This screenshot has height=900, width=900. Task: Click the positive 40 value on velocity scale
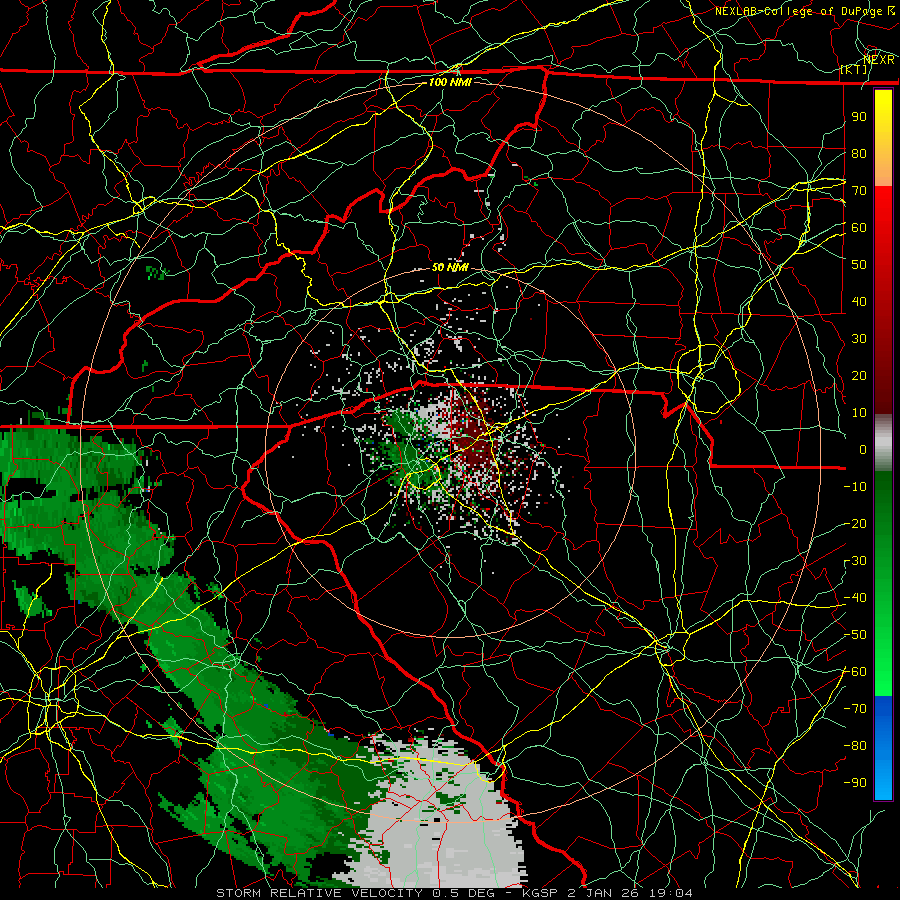pyautogui.click(x=859, y=301)
